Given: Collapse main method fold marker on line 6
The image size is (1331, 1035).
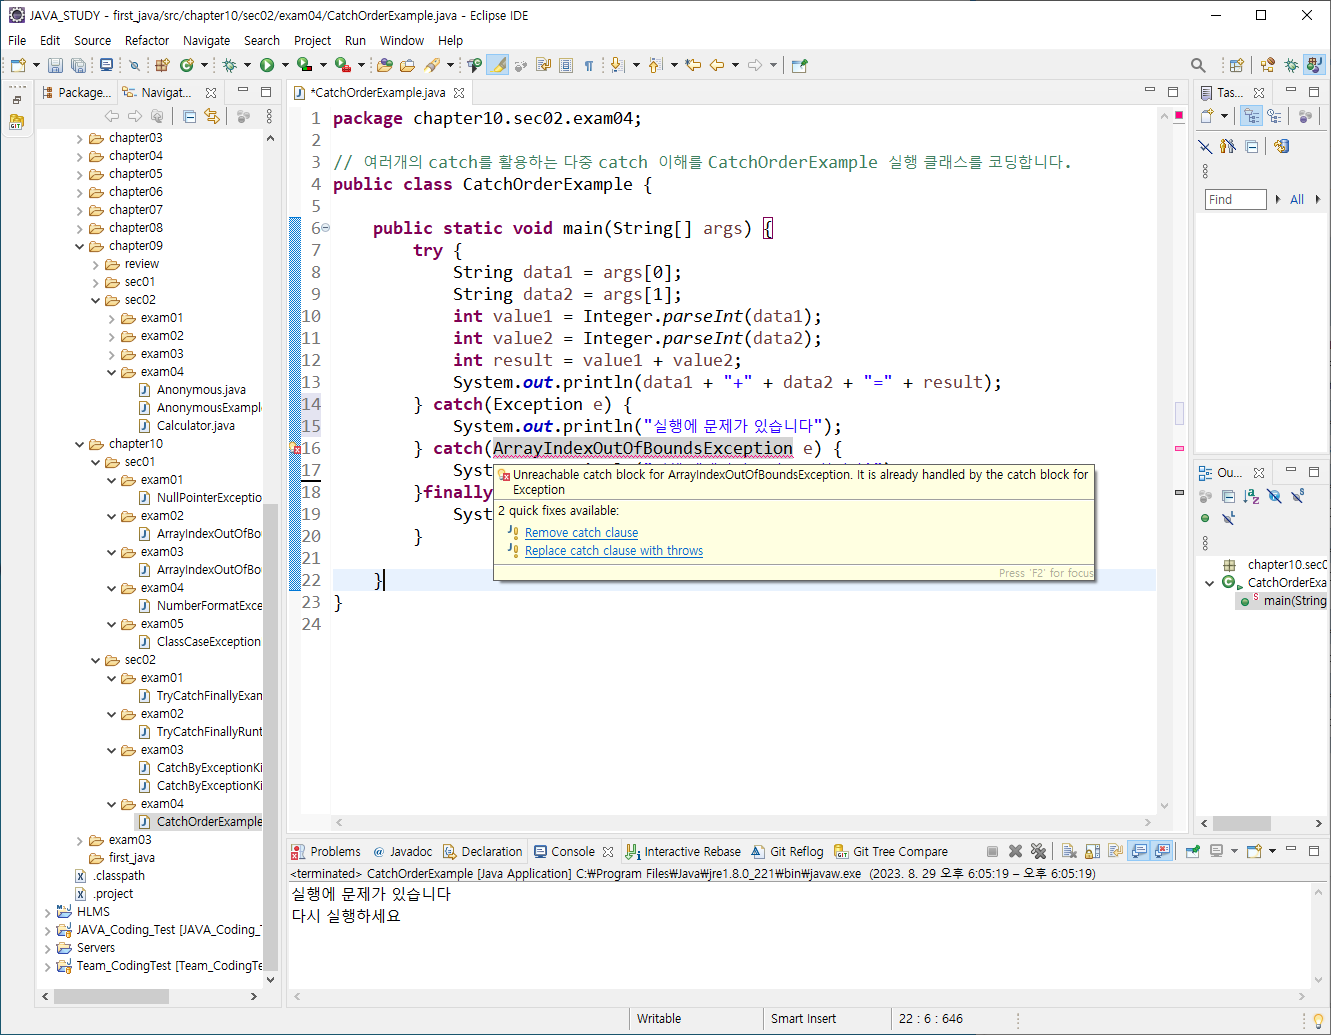Looking at the screenshot, I should (x=325, y=228).
